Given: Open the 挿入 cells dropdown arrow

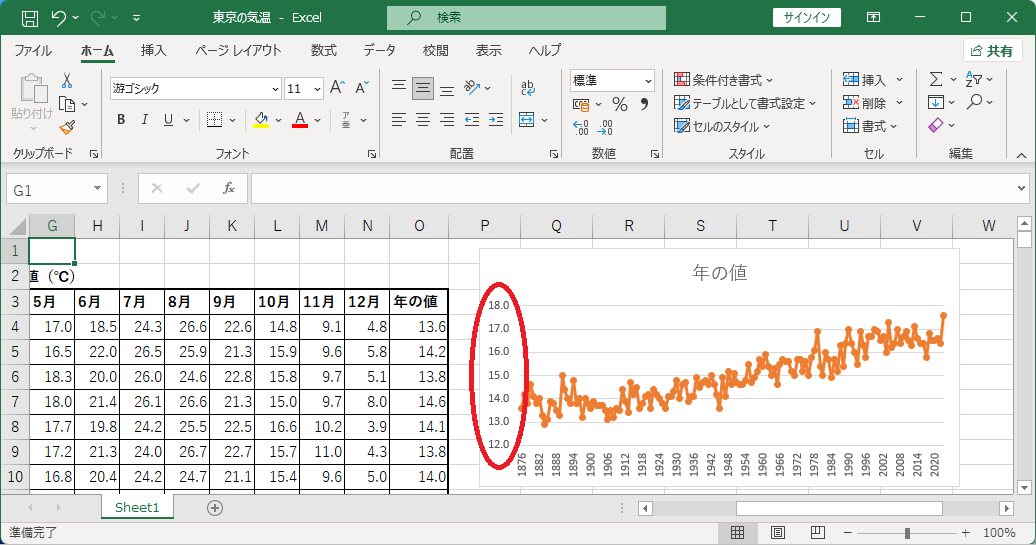Looking at the screenshot, I should click(899, 80).
